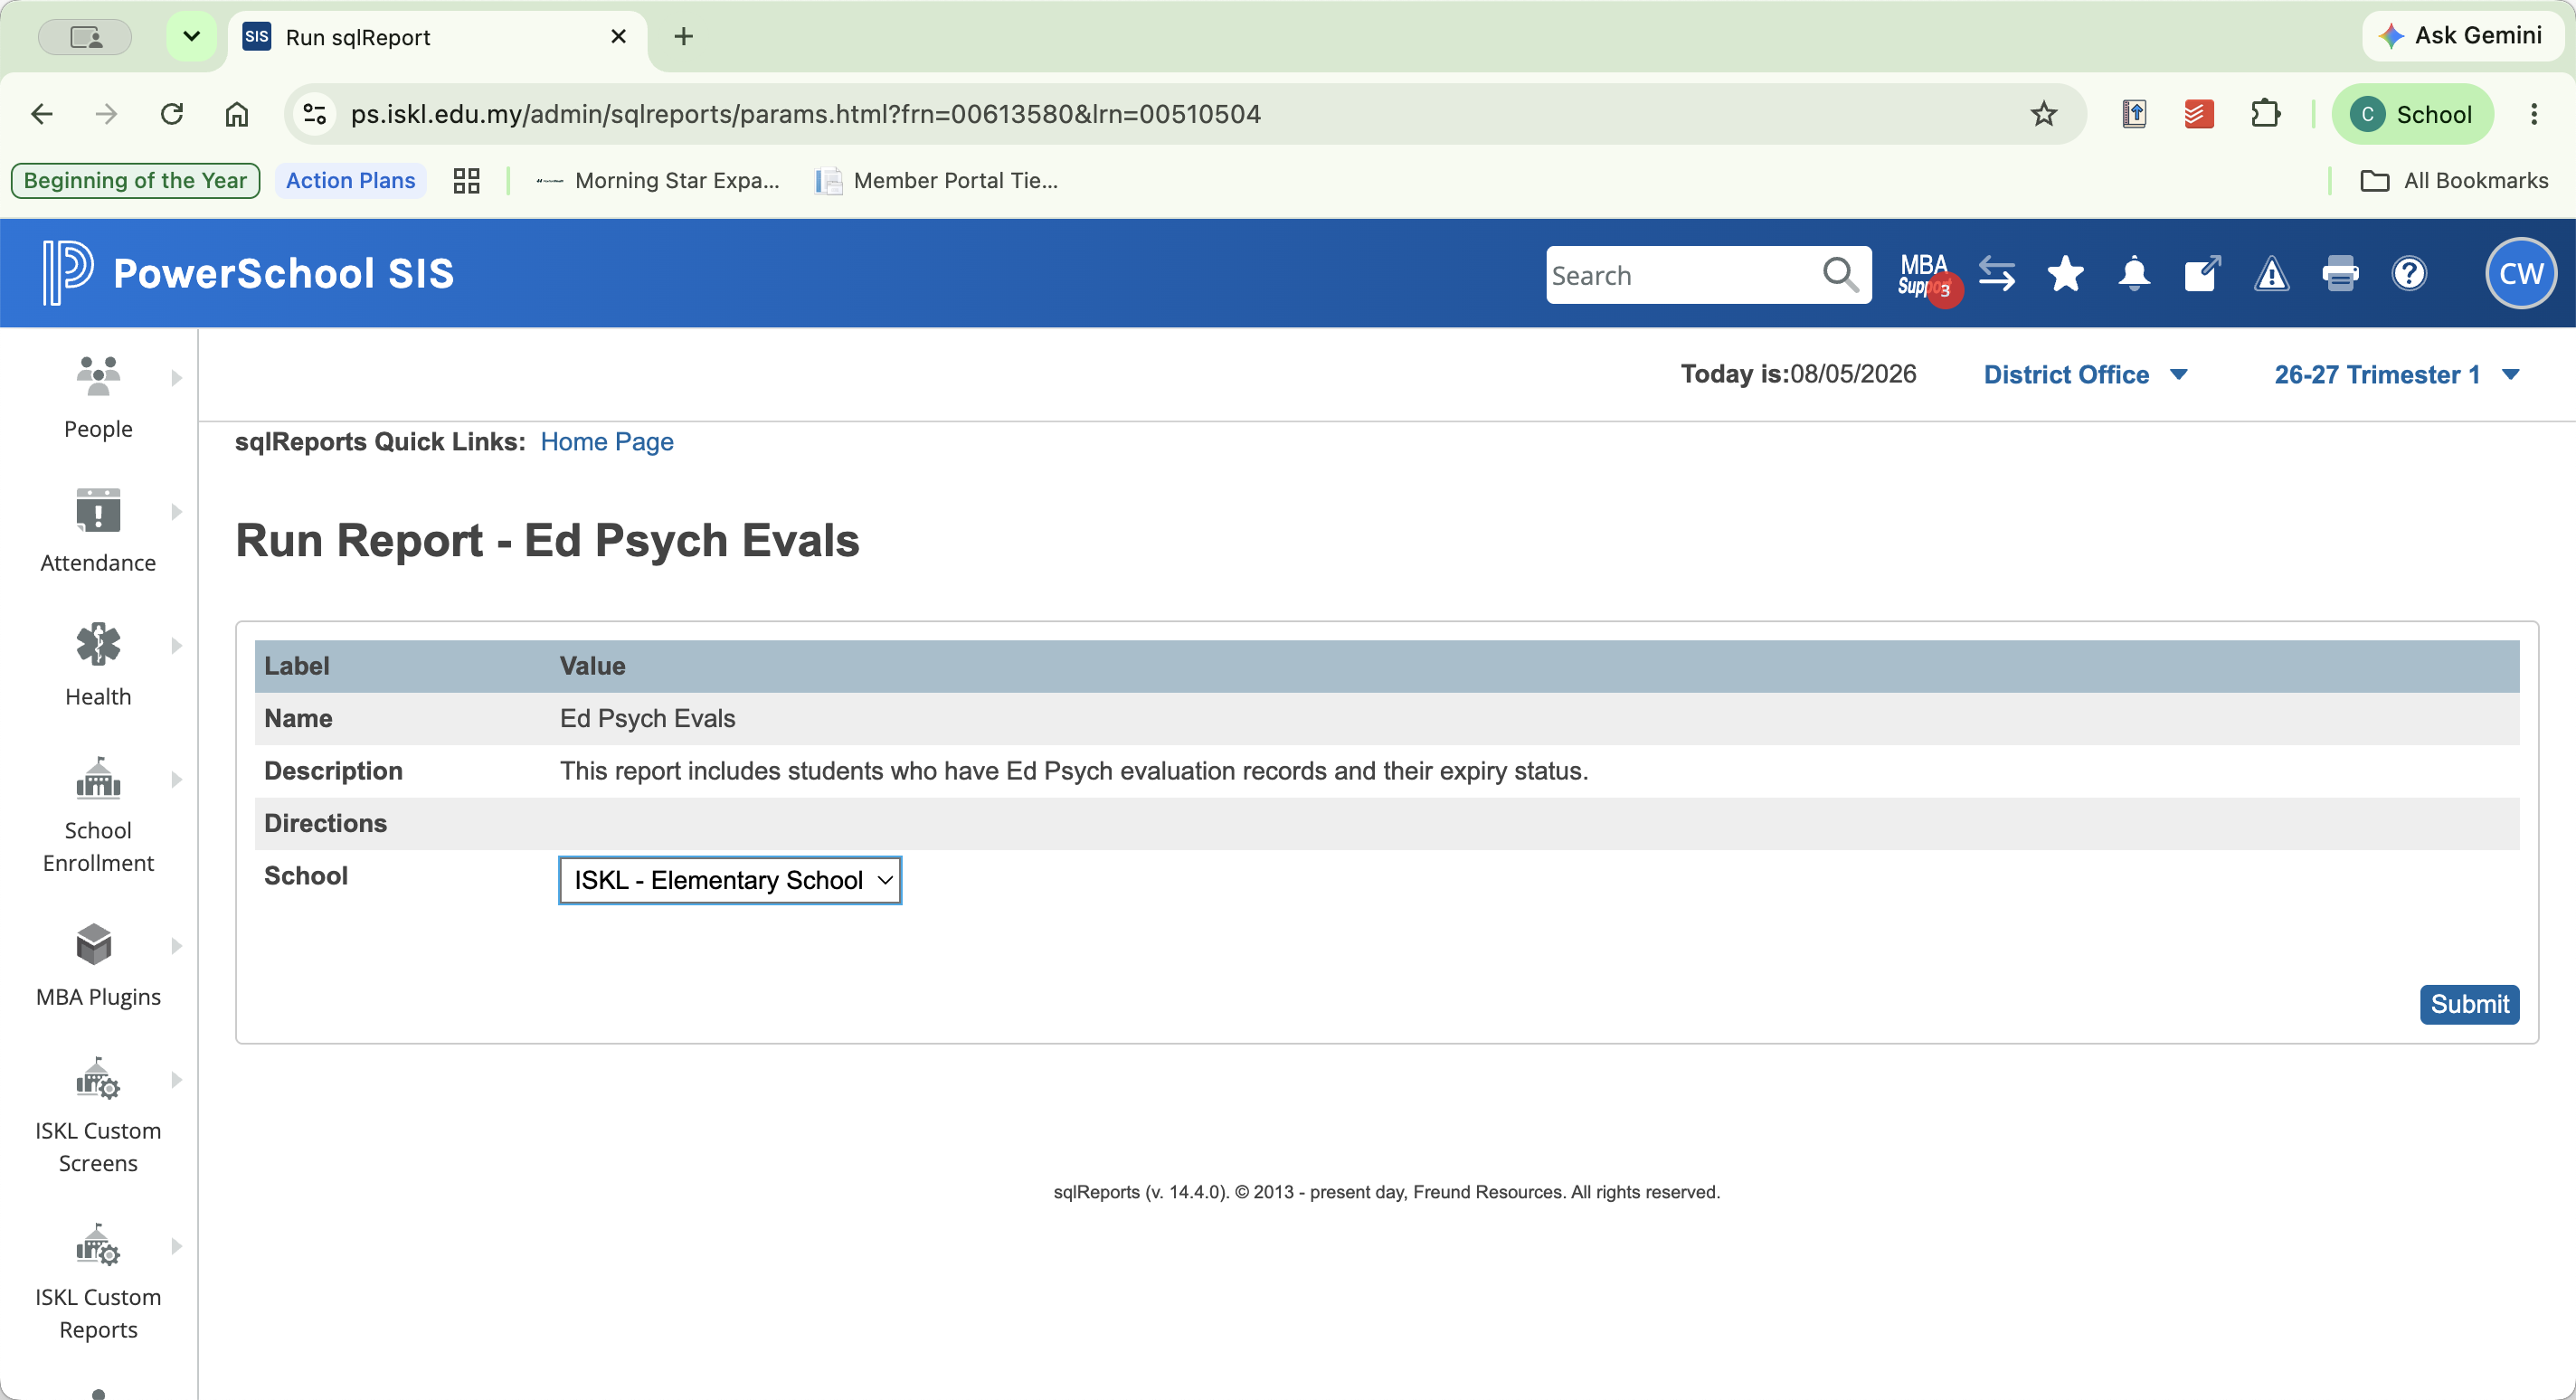Open ISKL Custom Screens sidebar item
The image size is (2576, 1400).
98,1115
